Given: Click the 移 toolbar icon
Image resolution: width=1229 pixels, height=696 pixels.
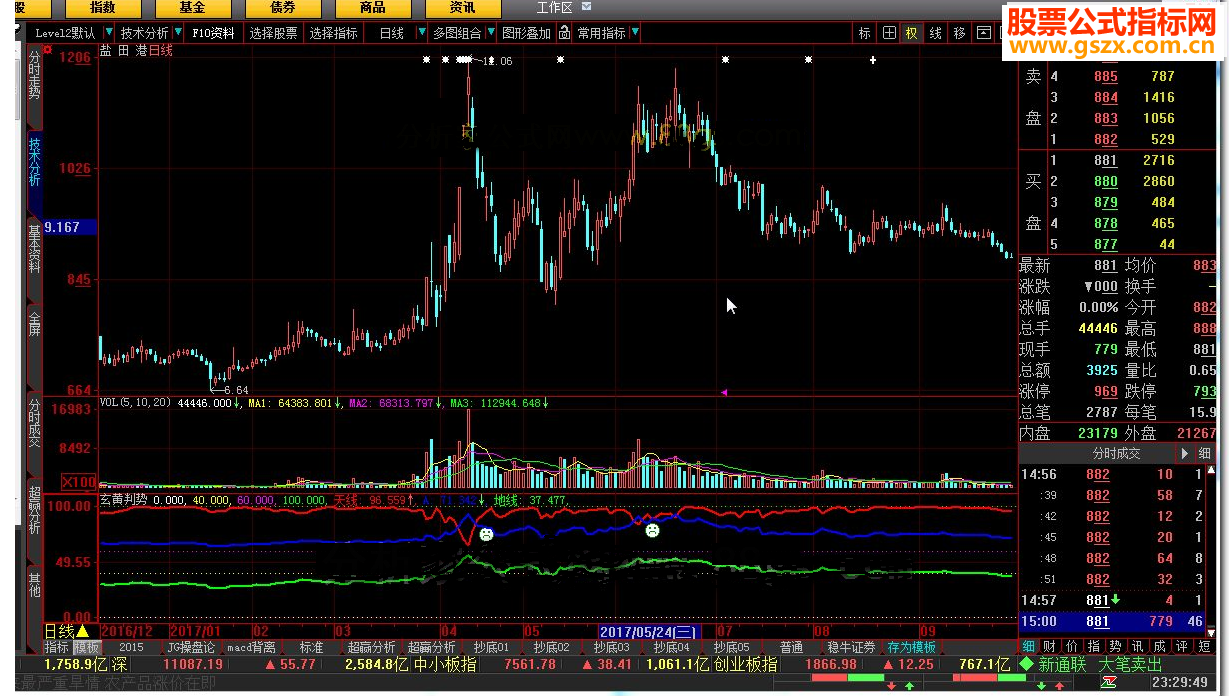Looking at the screenshot, I should (960, 33).
